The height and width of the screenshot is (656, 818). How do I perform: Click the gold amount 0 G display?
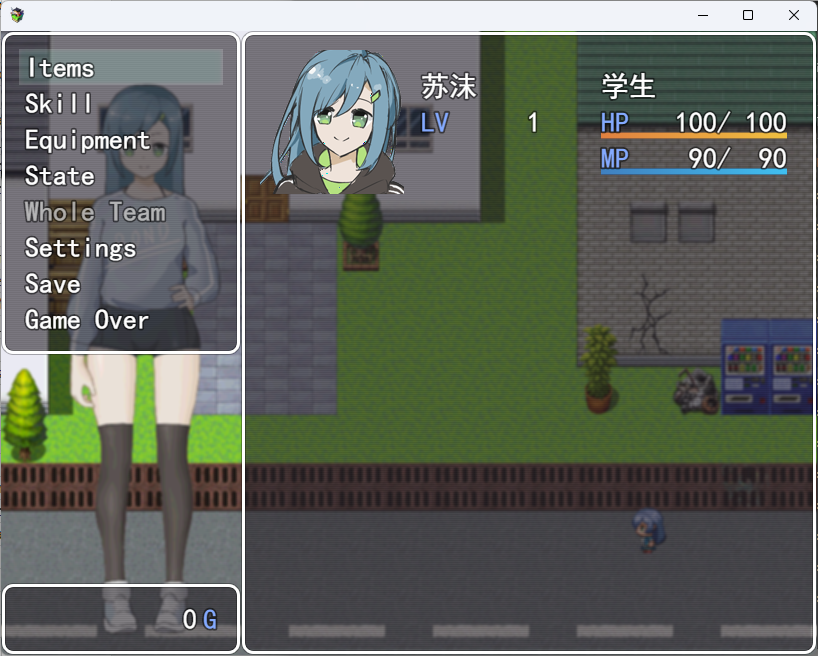(200, 620)
